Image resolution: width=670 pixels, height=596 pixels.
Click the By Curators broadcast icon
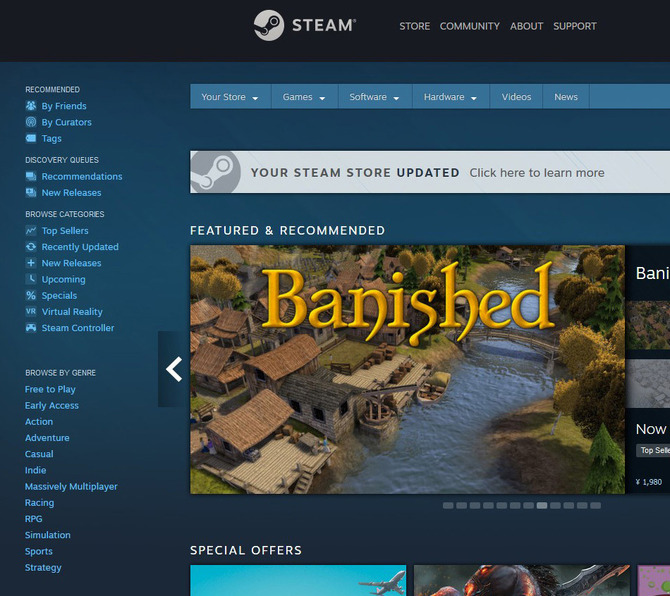(x=31, y=122)
